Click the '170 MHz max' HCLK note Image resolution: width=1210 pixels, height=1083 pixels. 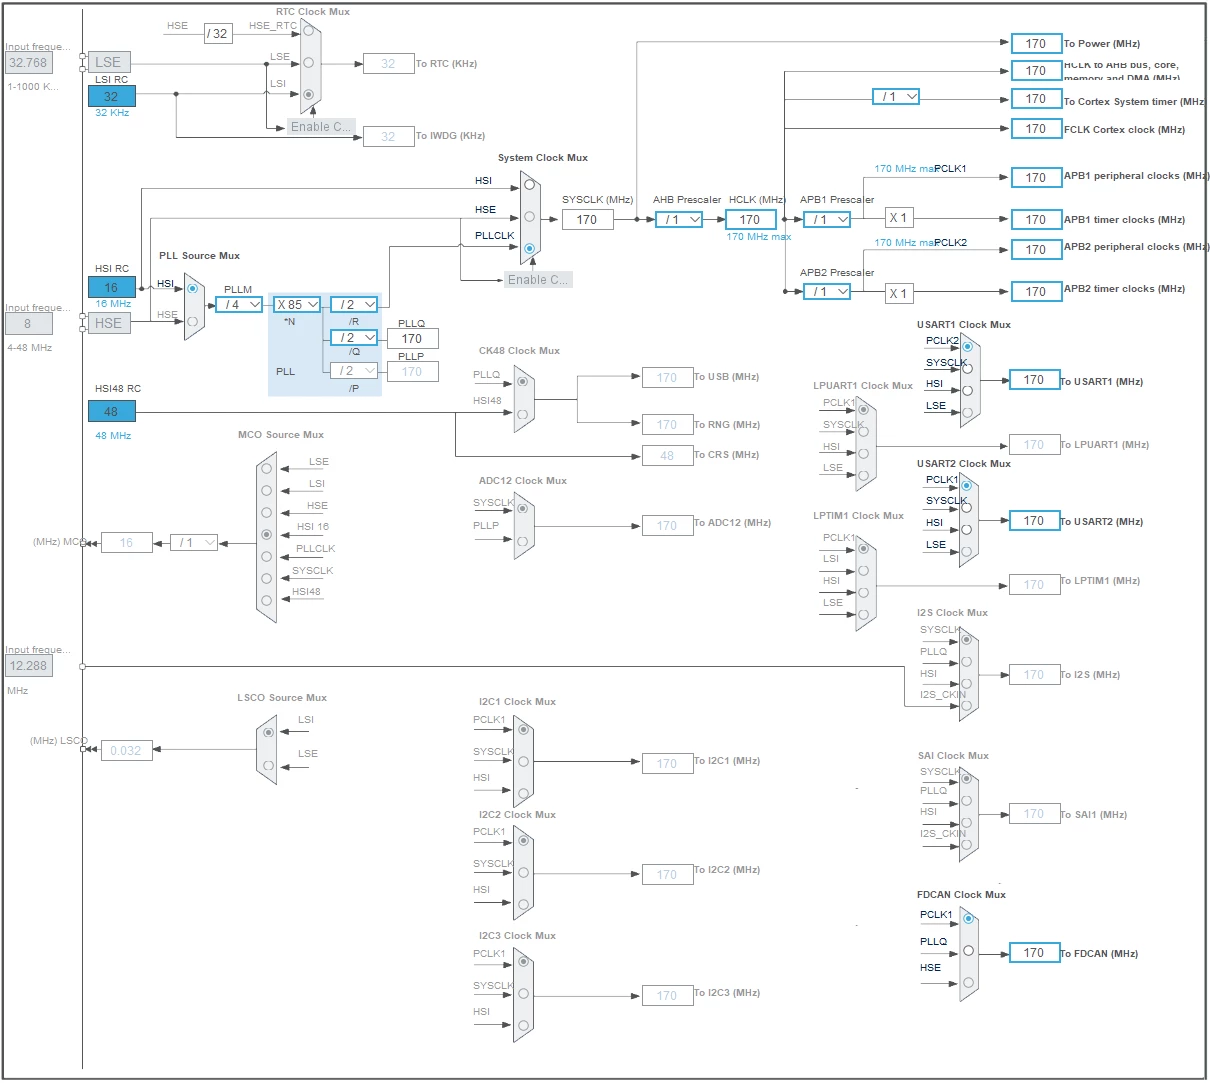pyautogui.click(x=759, y=237)
